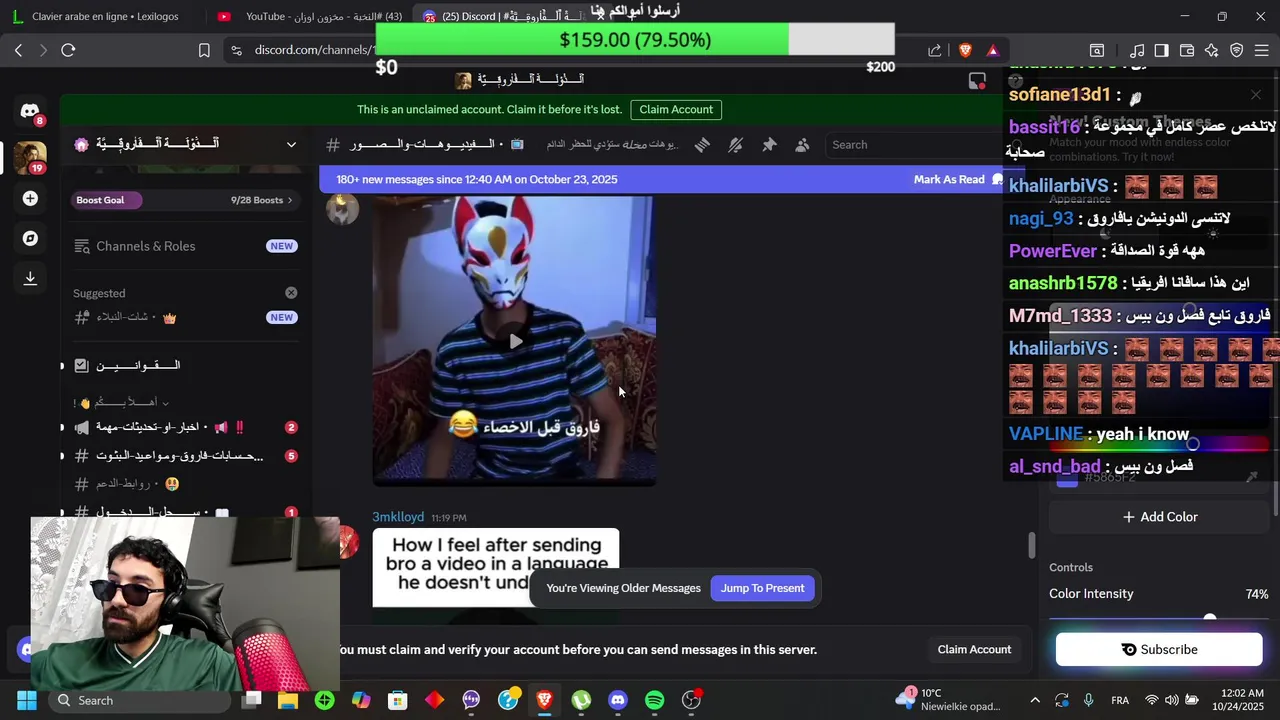Open the Discover servers compass icon
The width and height of the screenshot is (1280, 720).
click(x=30, y=238)
